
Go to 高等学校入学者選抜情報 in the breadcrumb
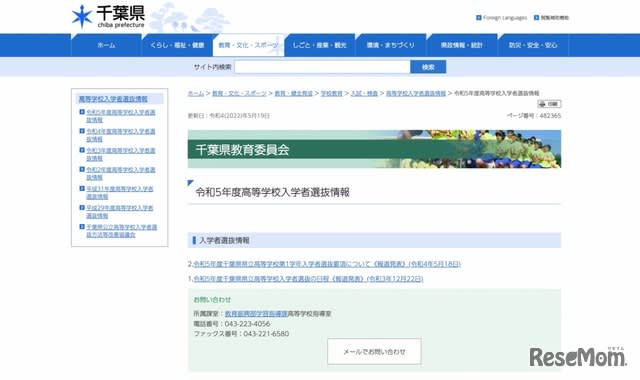[416, 93]
